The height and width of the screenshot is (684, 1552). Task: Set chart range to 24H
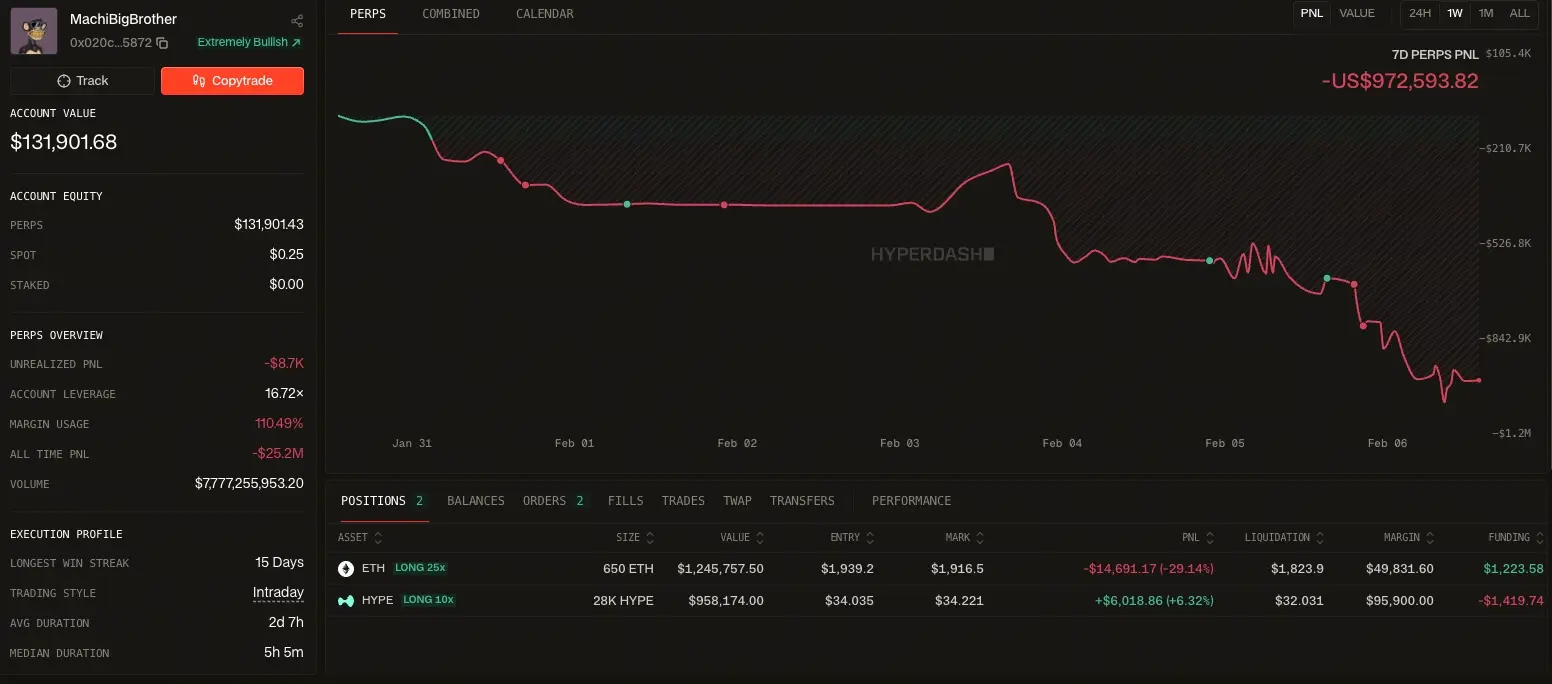click(x=1420, y=13)
